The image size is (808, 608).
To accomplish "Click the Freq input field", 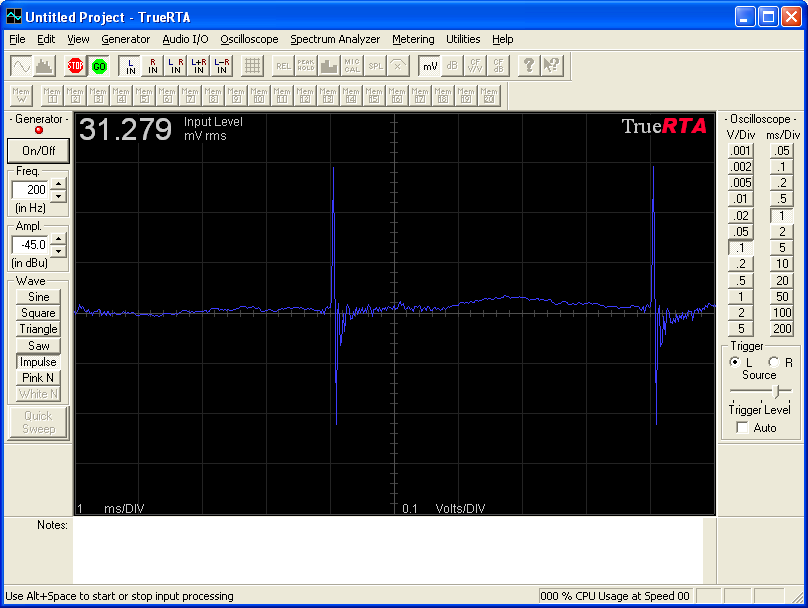I will pyautogui.click(x=31, y=190).
